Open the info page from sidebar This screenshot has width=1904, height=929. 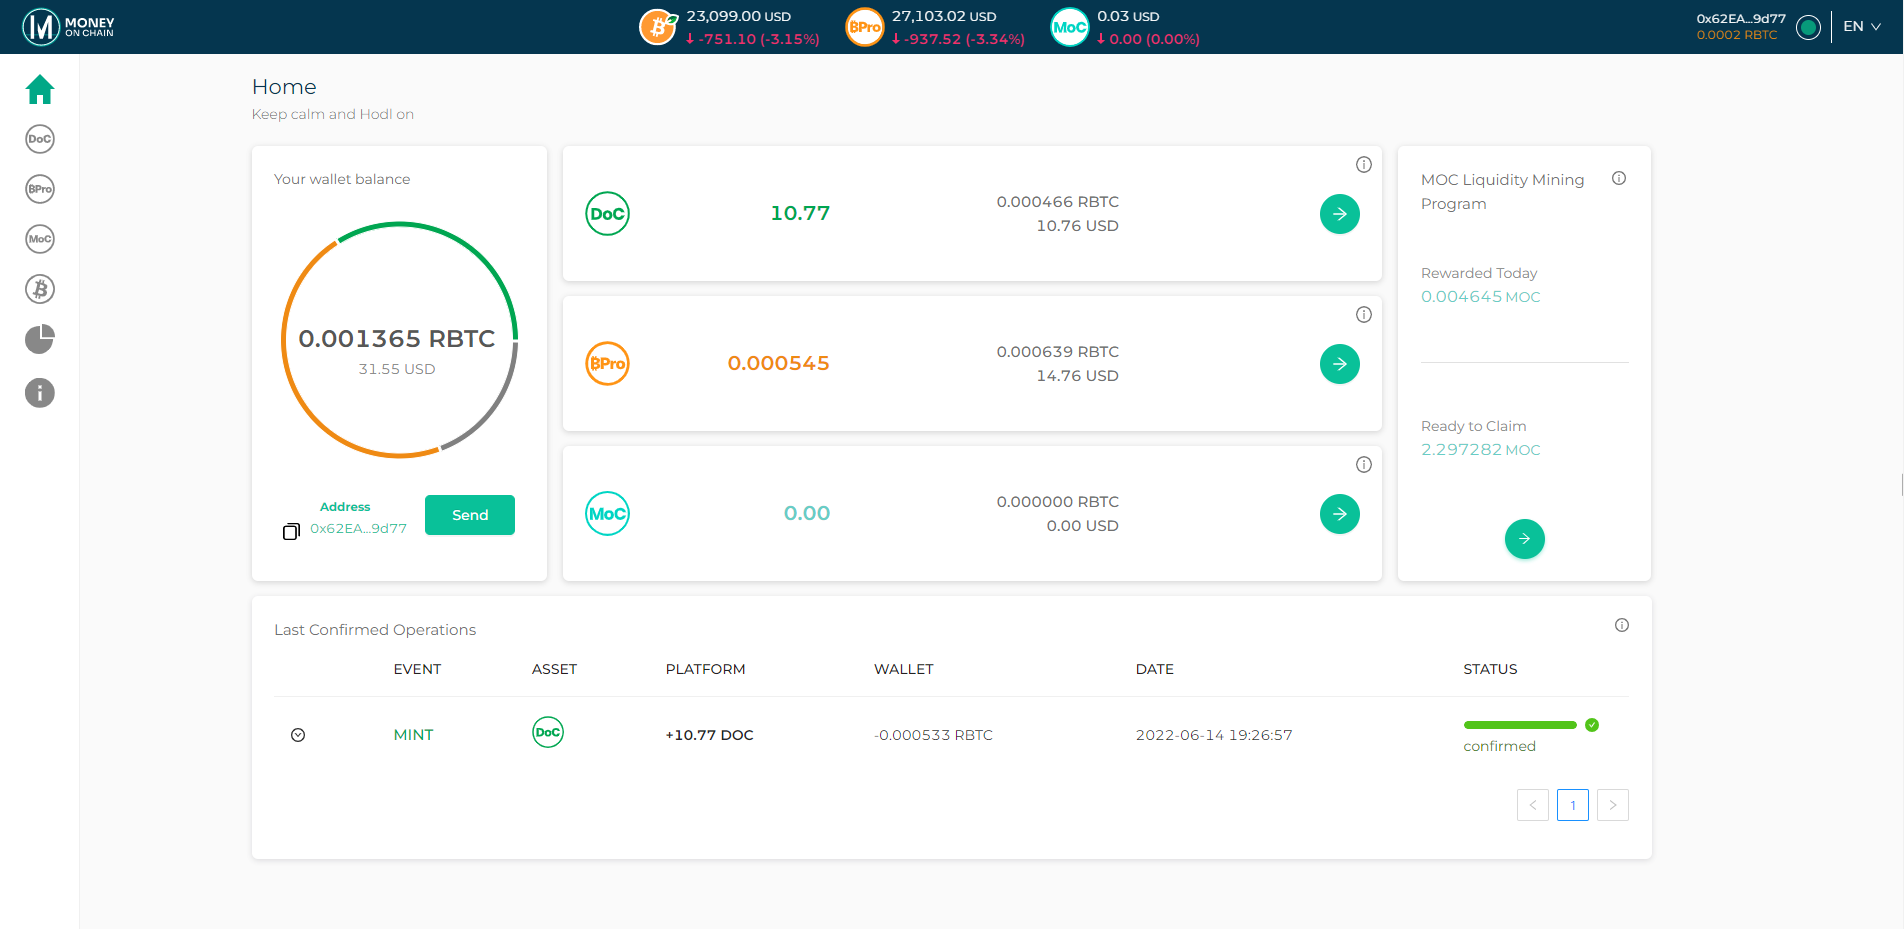coord(40,393)
